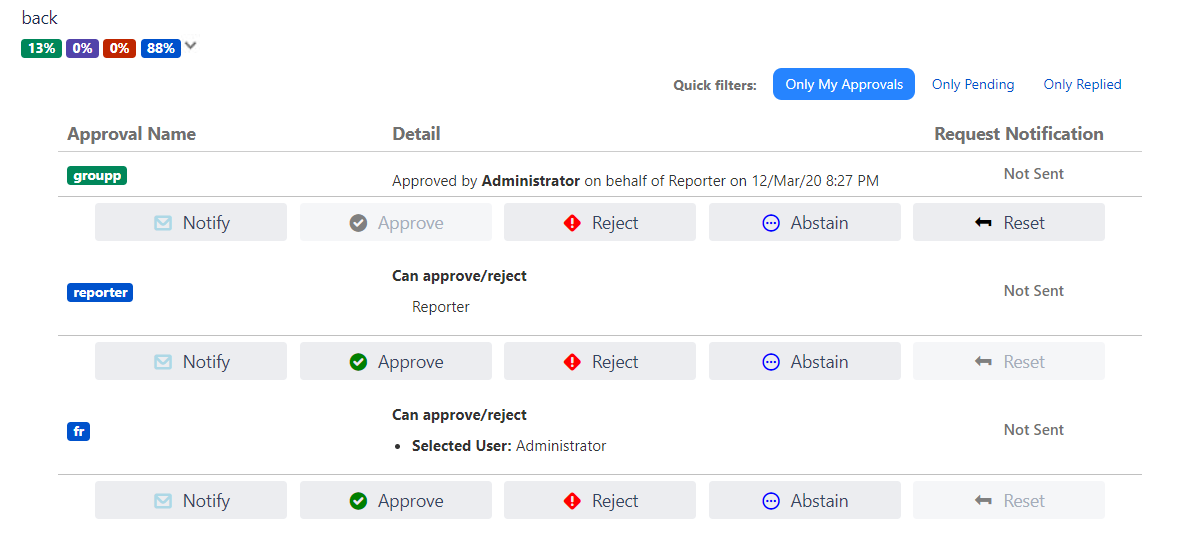Click the green 13% status badge
The height and width of the screenshot is (536, 1182).
[41, 48]
